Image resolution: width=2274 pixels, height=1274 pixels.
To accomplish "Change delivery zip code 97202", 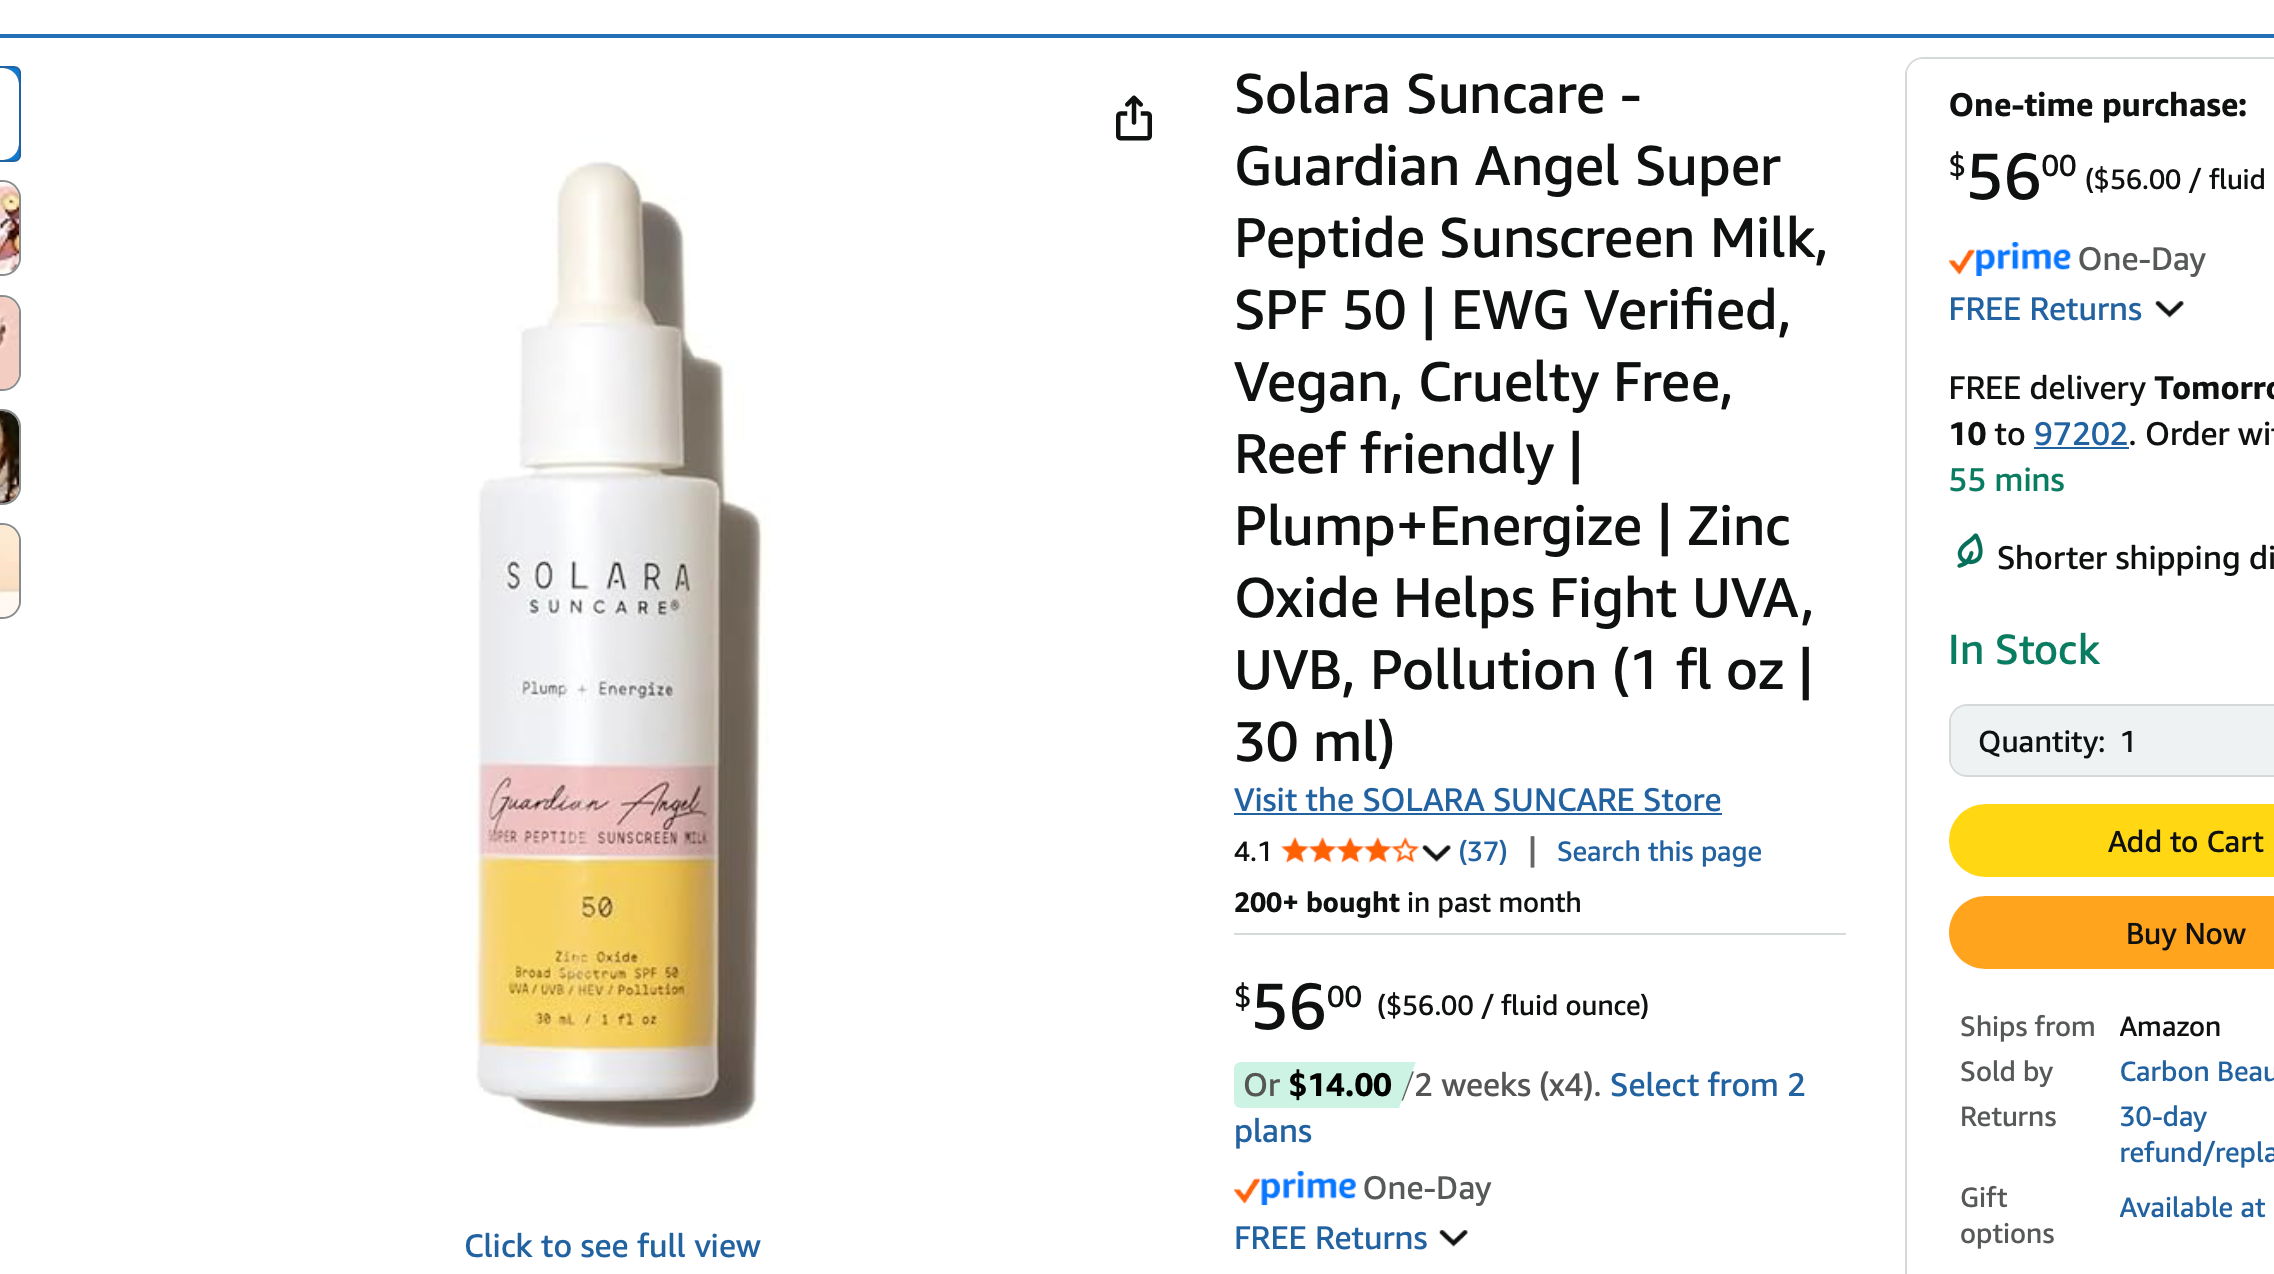I will coord(2080,434).
